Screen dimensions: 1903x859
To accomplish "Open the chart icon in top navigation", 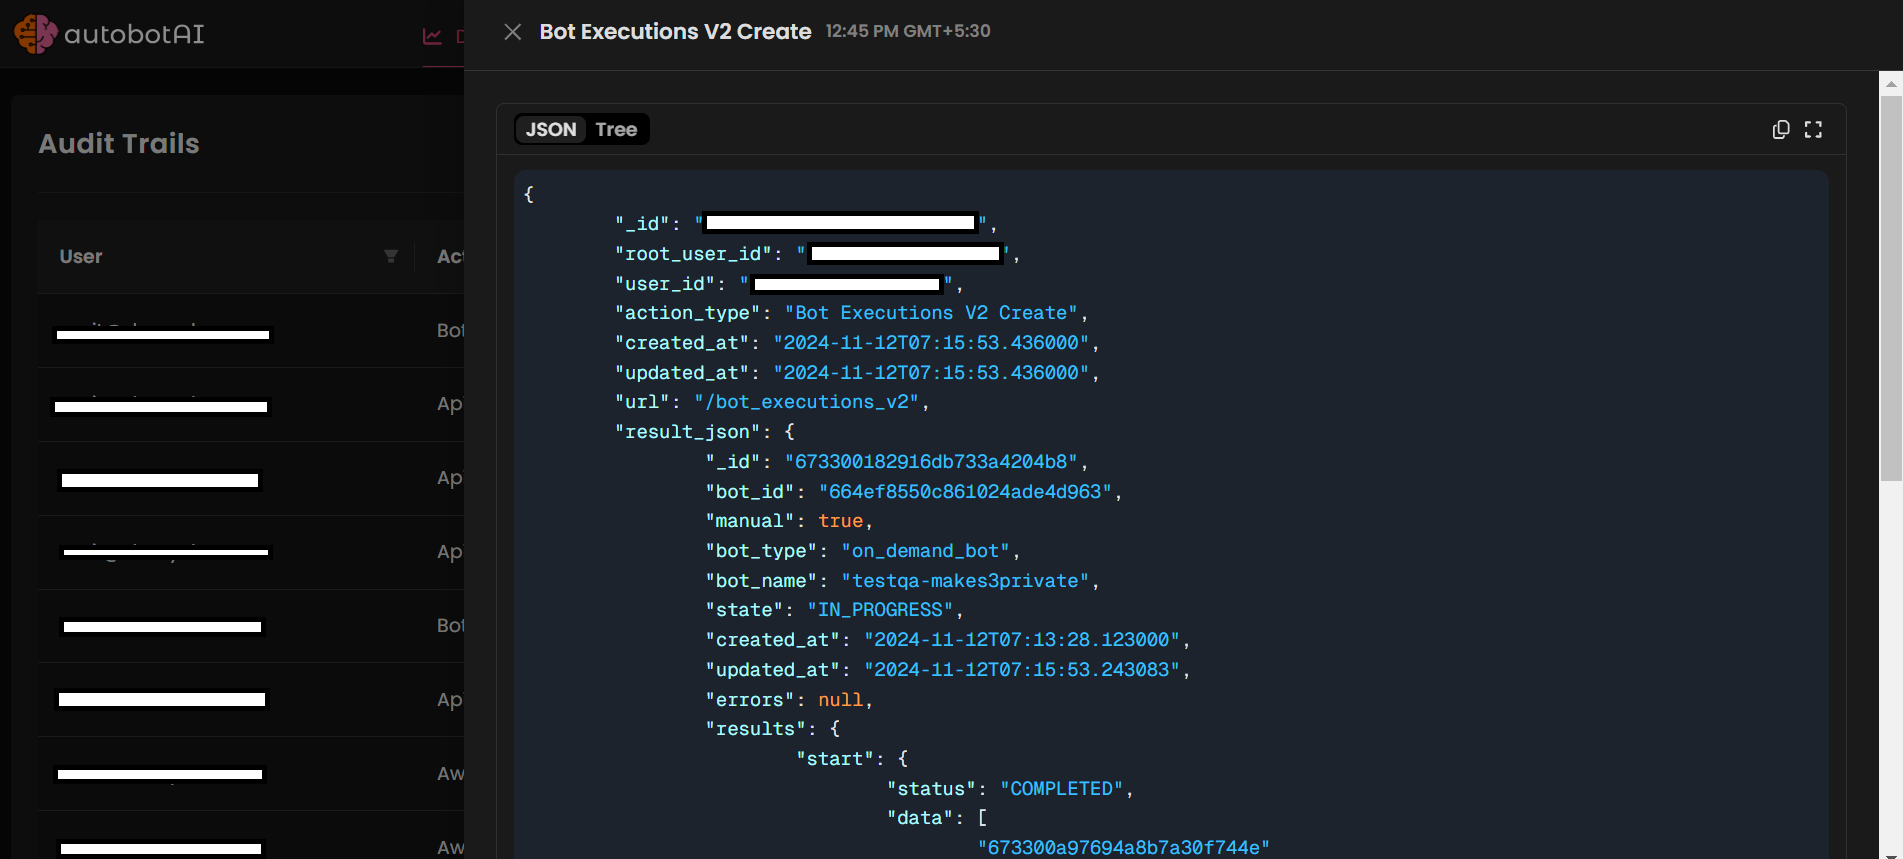I will pyautogui.click(x=433, y=37).
